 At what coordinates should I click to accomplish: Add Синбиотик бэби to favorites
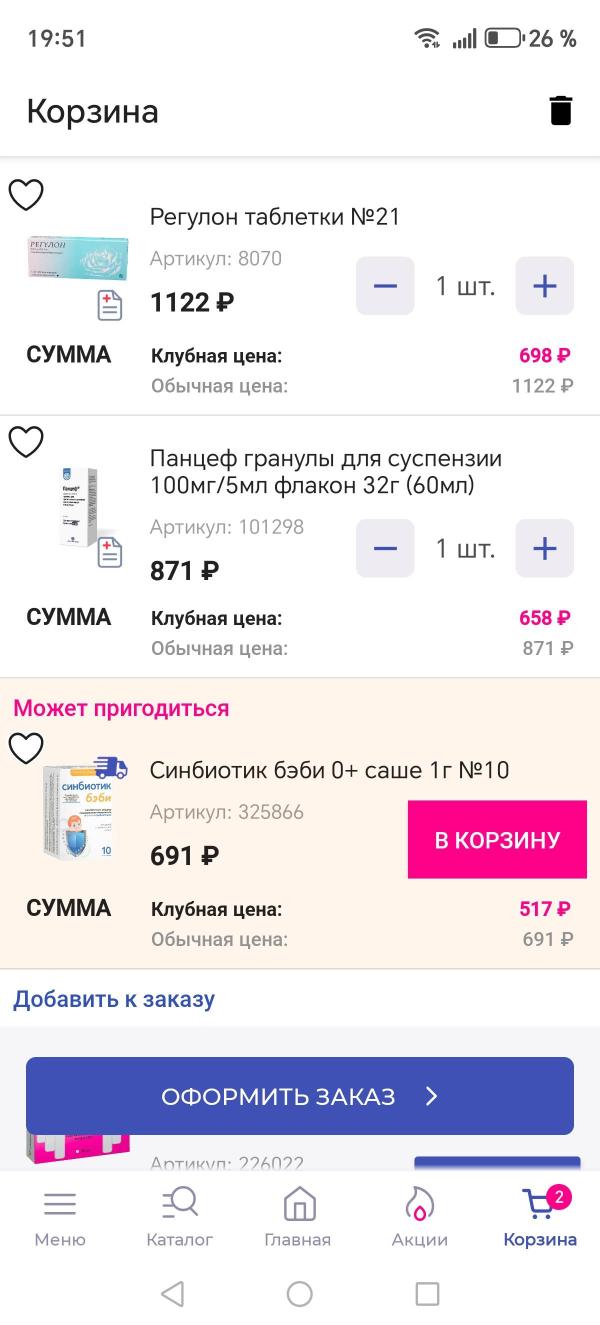pyautogui.click(x=26, y=748)
